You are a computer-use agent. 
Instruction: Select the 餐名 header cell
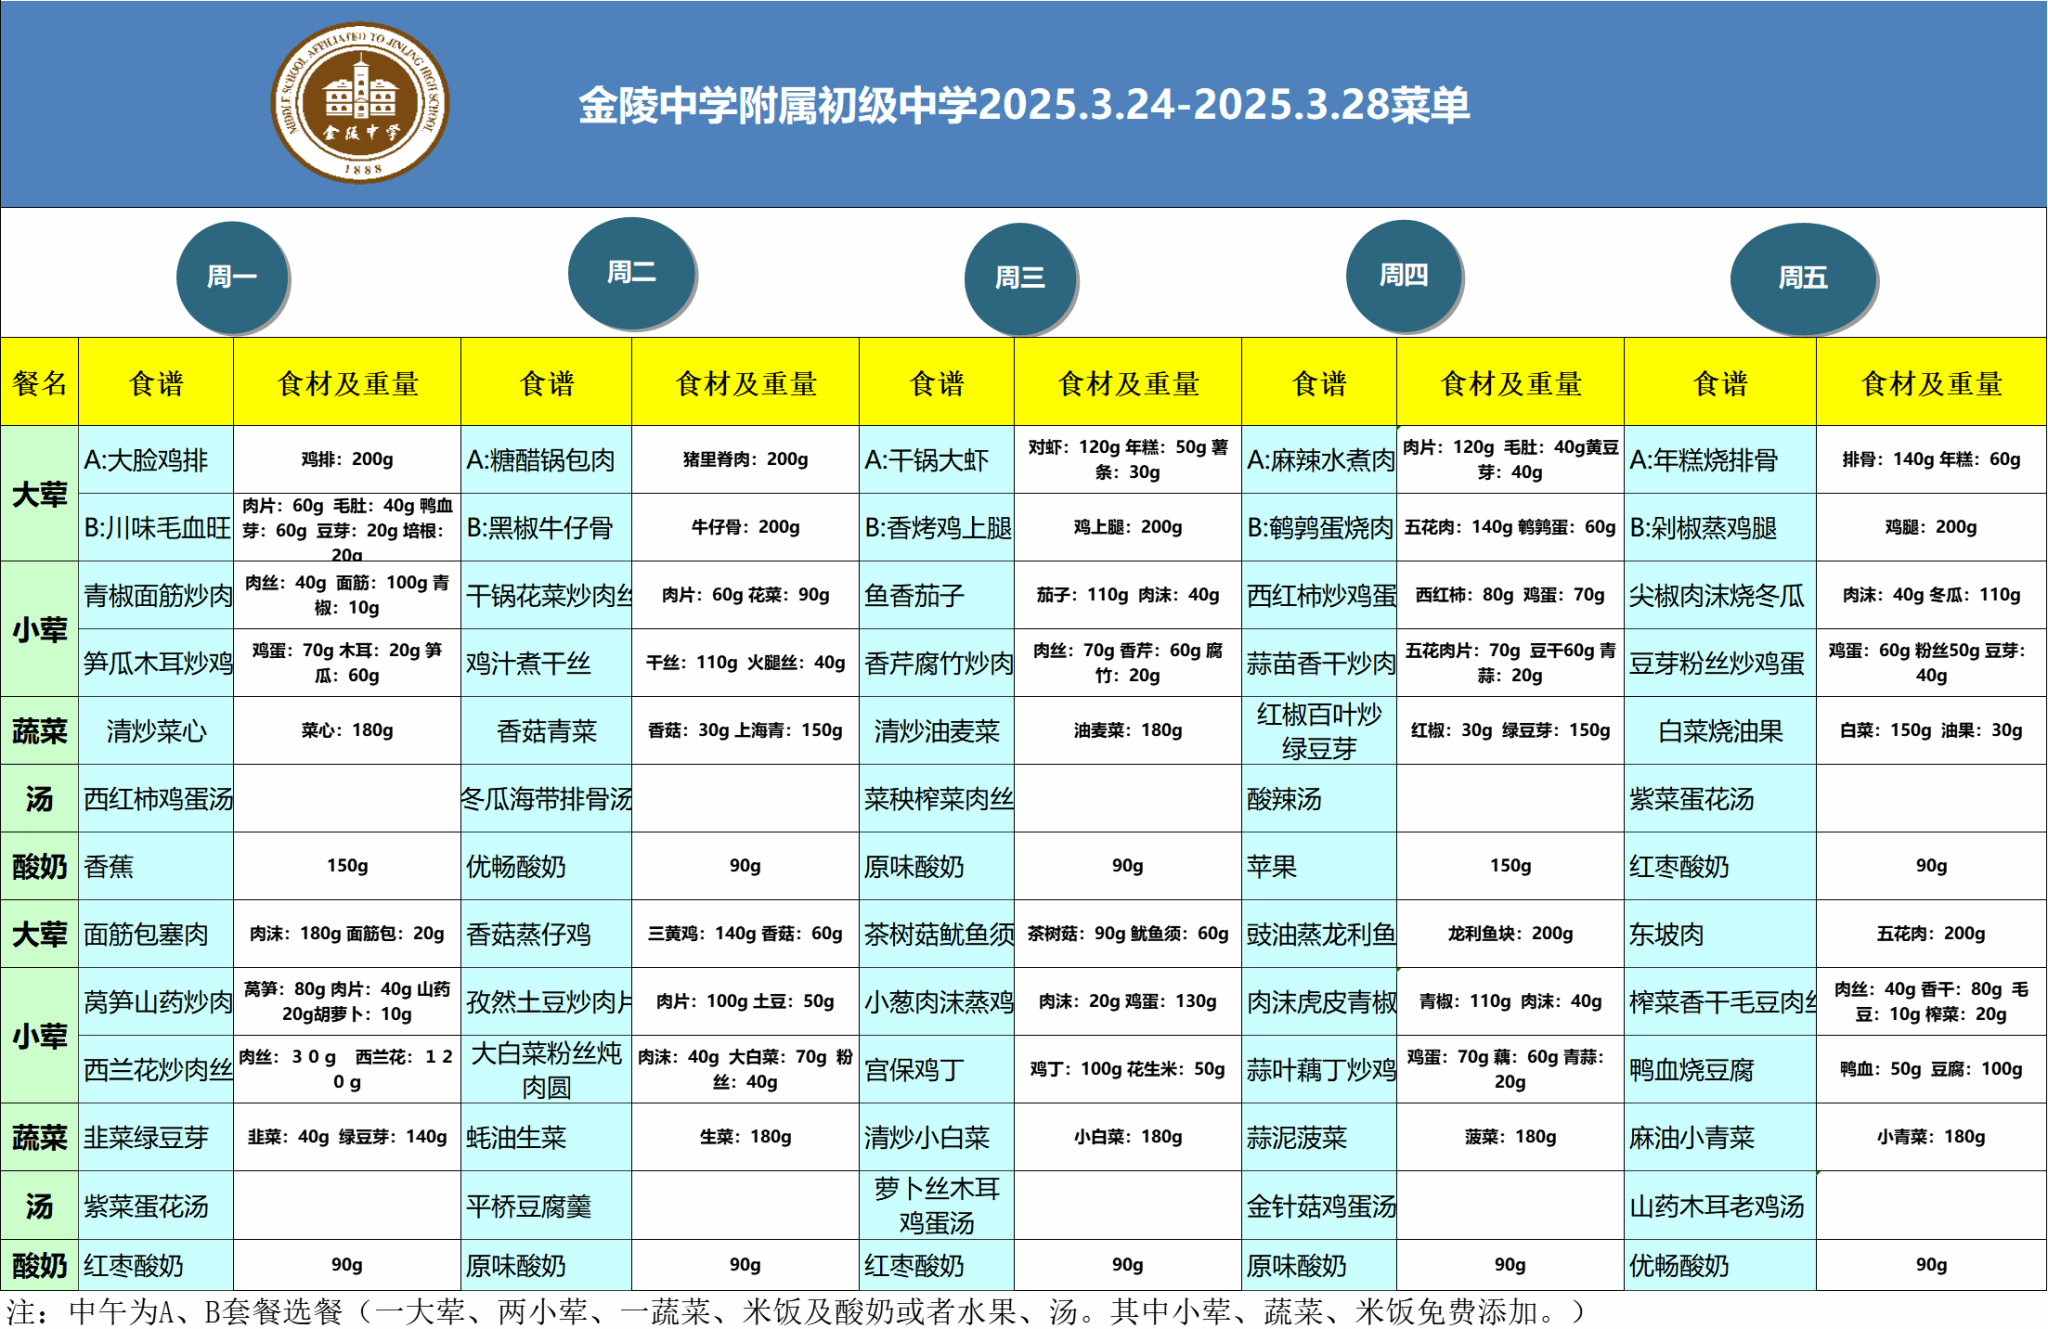coord(40,383)
